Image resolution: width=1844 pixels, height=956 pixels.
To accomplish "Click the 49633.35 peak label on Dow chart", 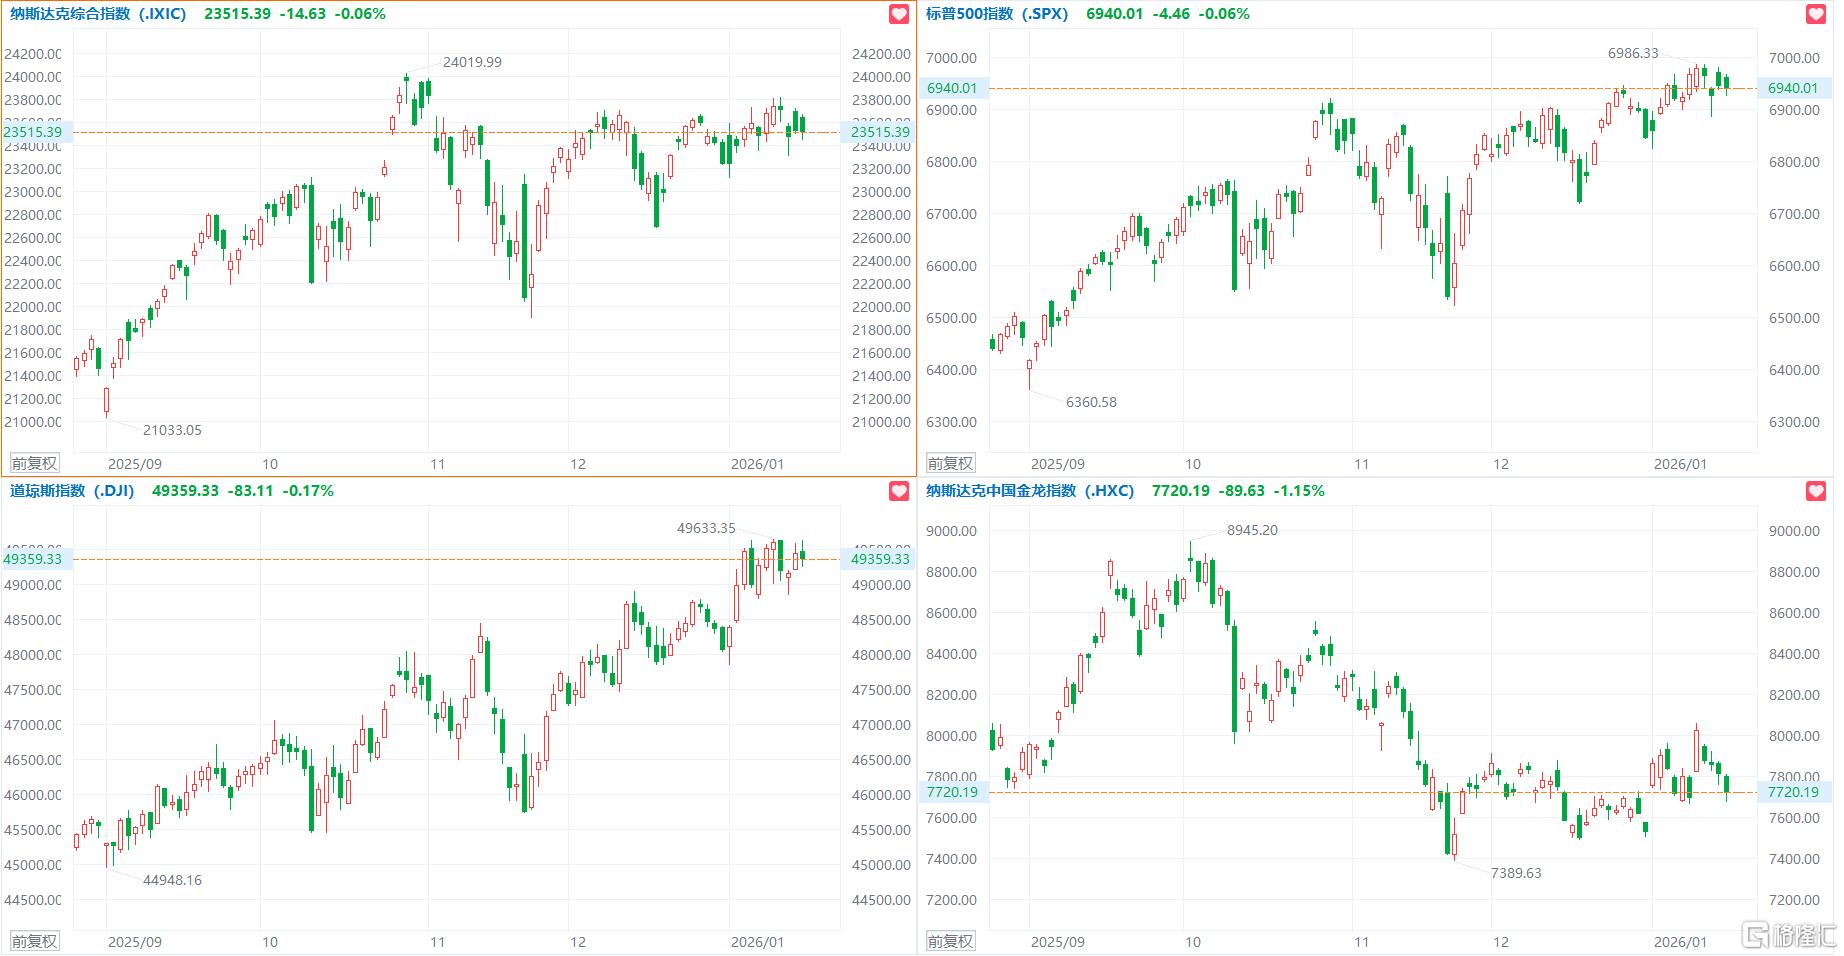I will coord(706,528).
